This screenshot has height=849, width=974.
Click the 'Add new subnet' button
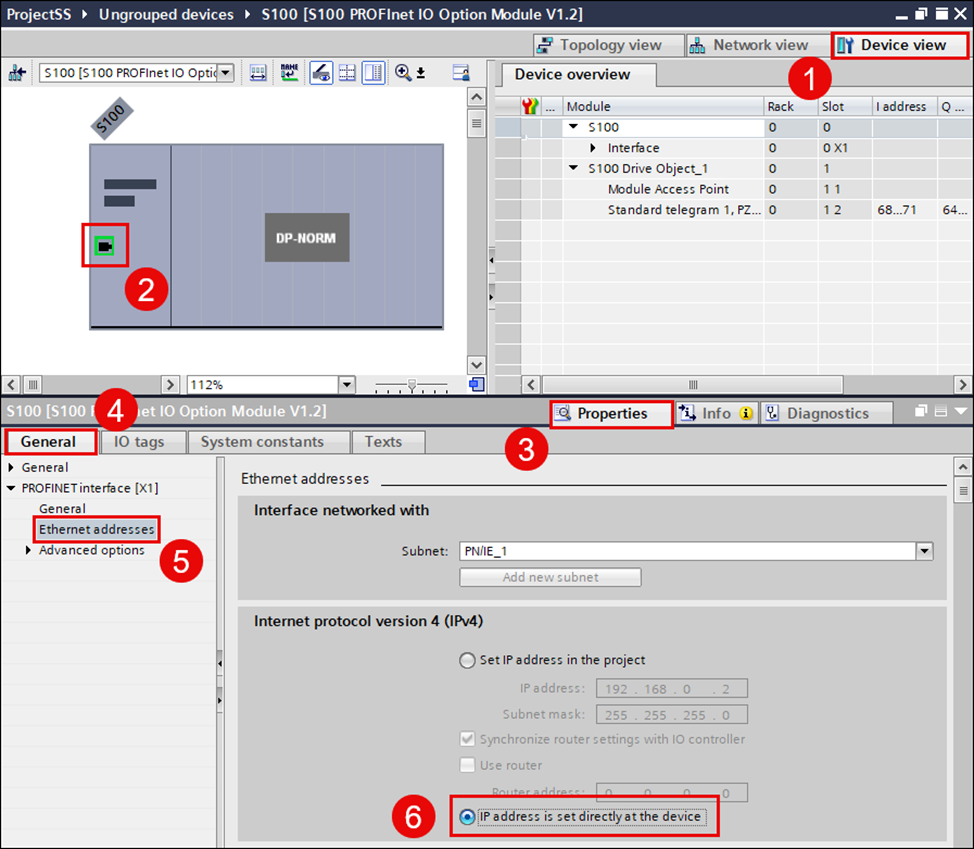coord(550,577)
